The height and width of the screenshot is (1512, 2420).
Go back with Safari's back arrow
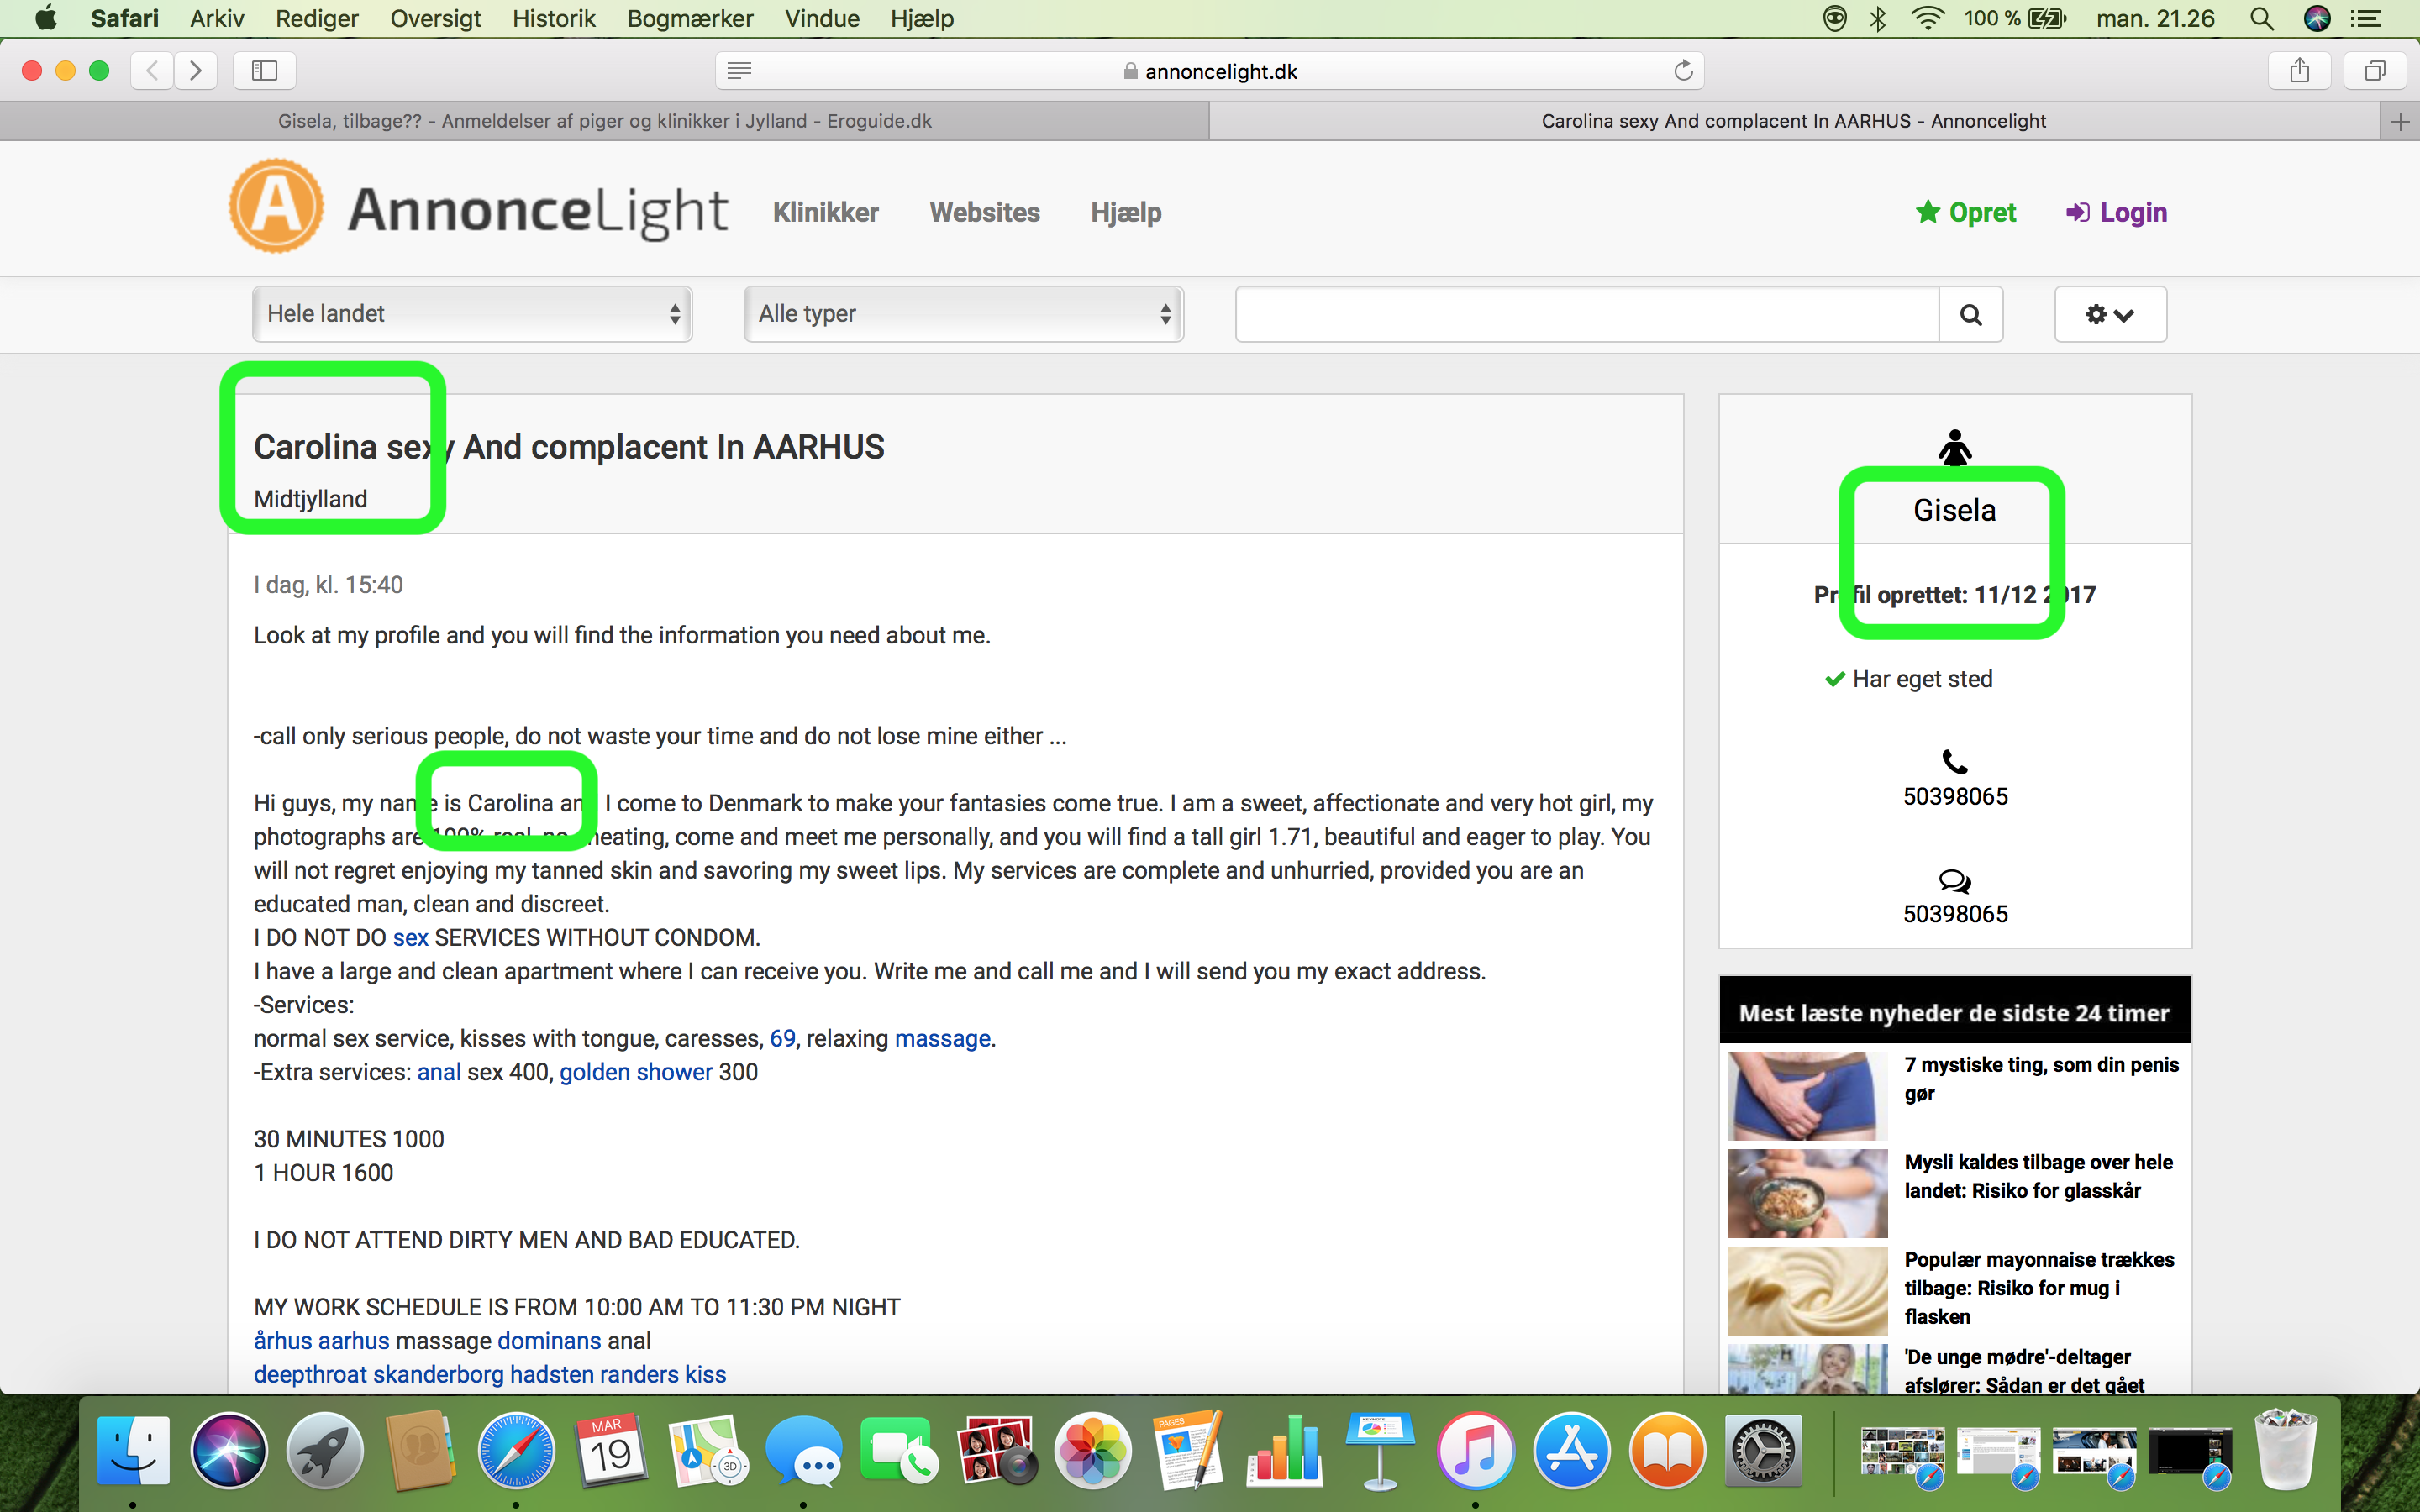click(152, 70)
